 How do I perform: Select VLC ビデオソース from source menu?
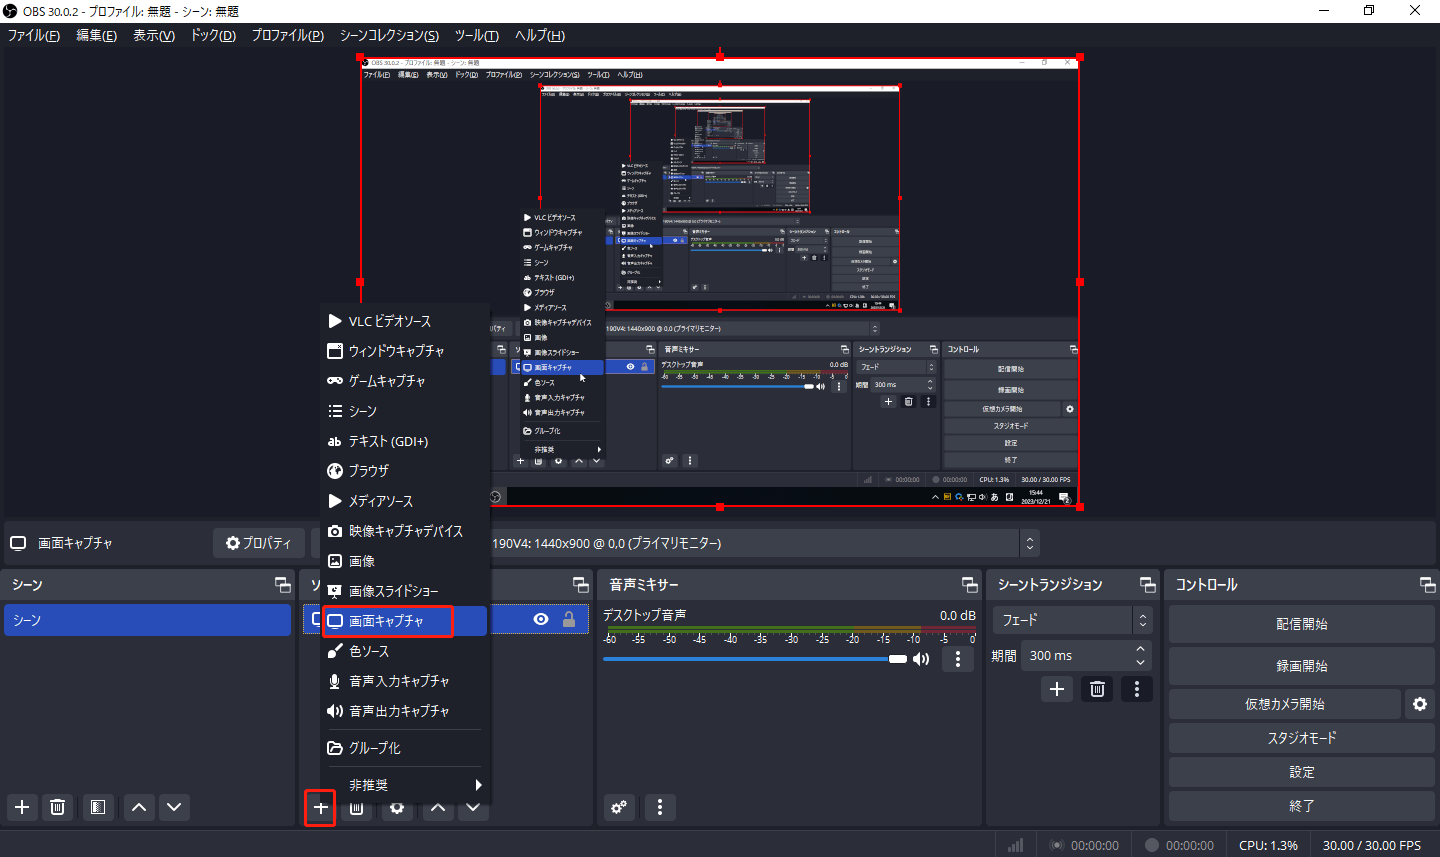click(405, 321)
